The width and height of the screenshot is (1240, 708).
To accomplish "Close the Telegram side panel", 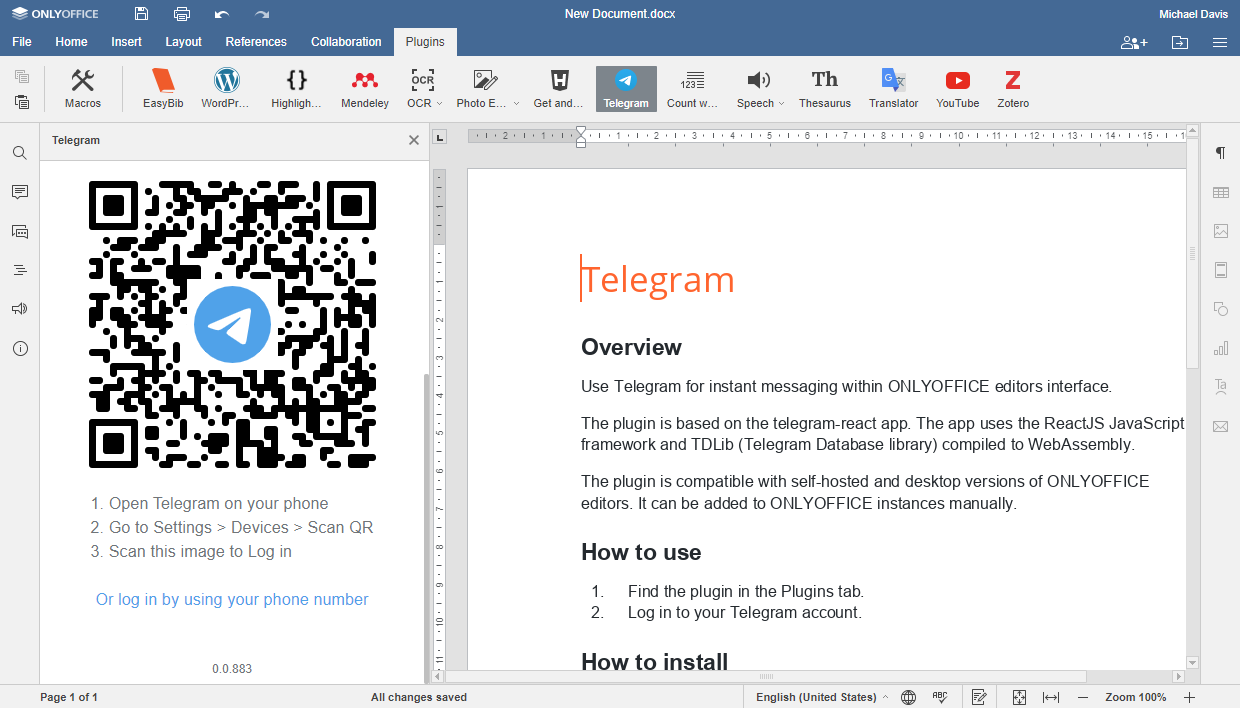I will click(414, 141).
